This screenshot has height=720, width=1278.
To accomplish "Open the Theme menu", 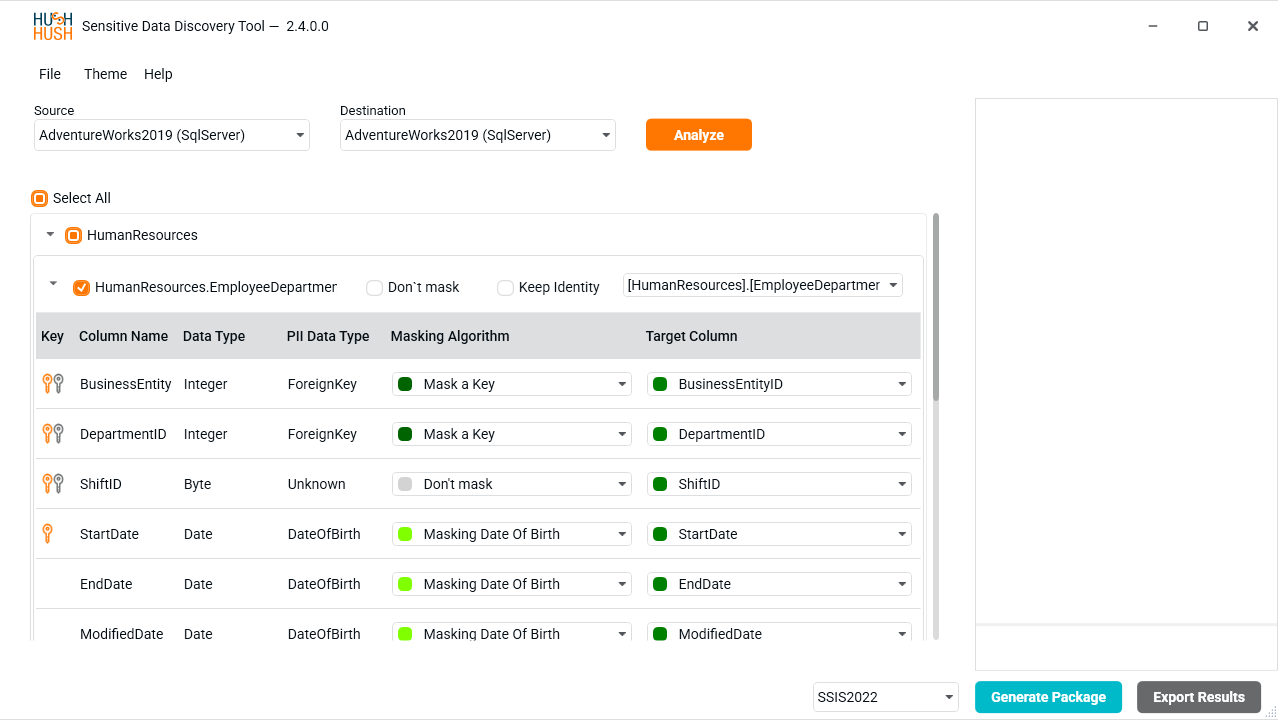I will pyautogui.click(x=105, y=74).
